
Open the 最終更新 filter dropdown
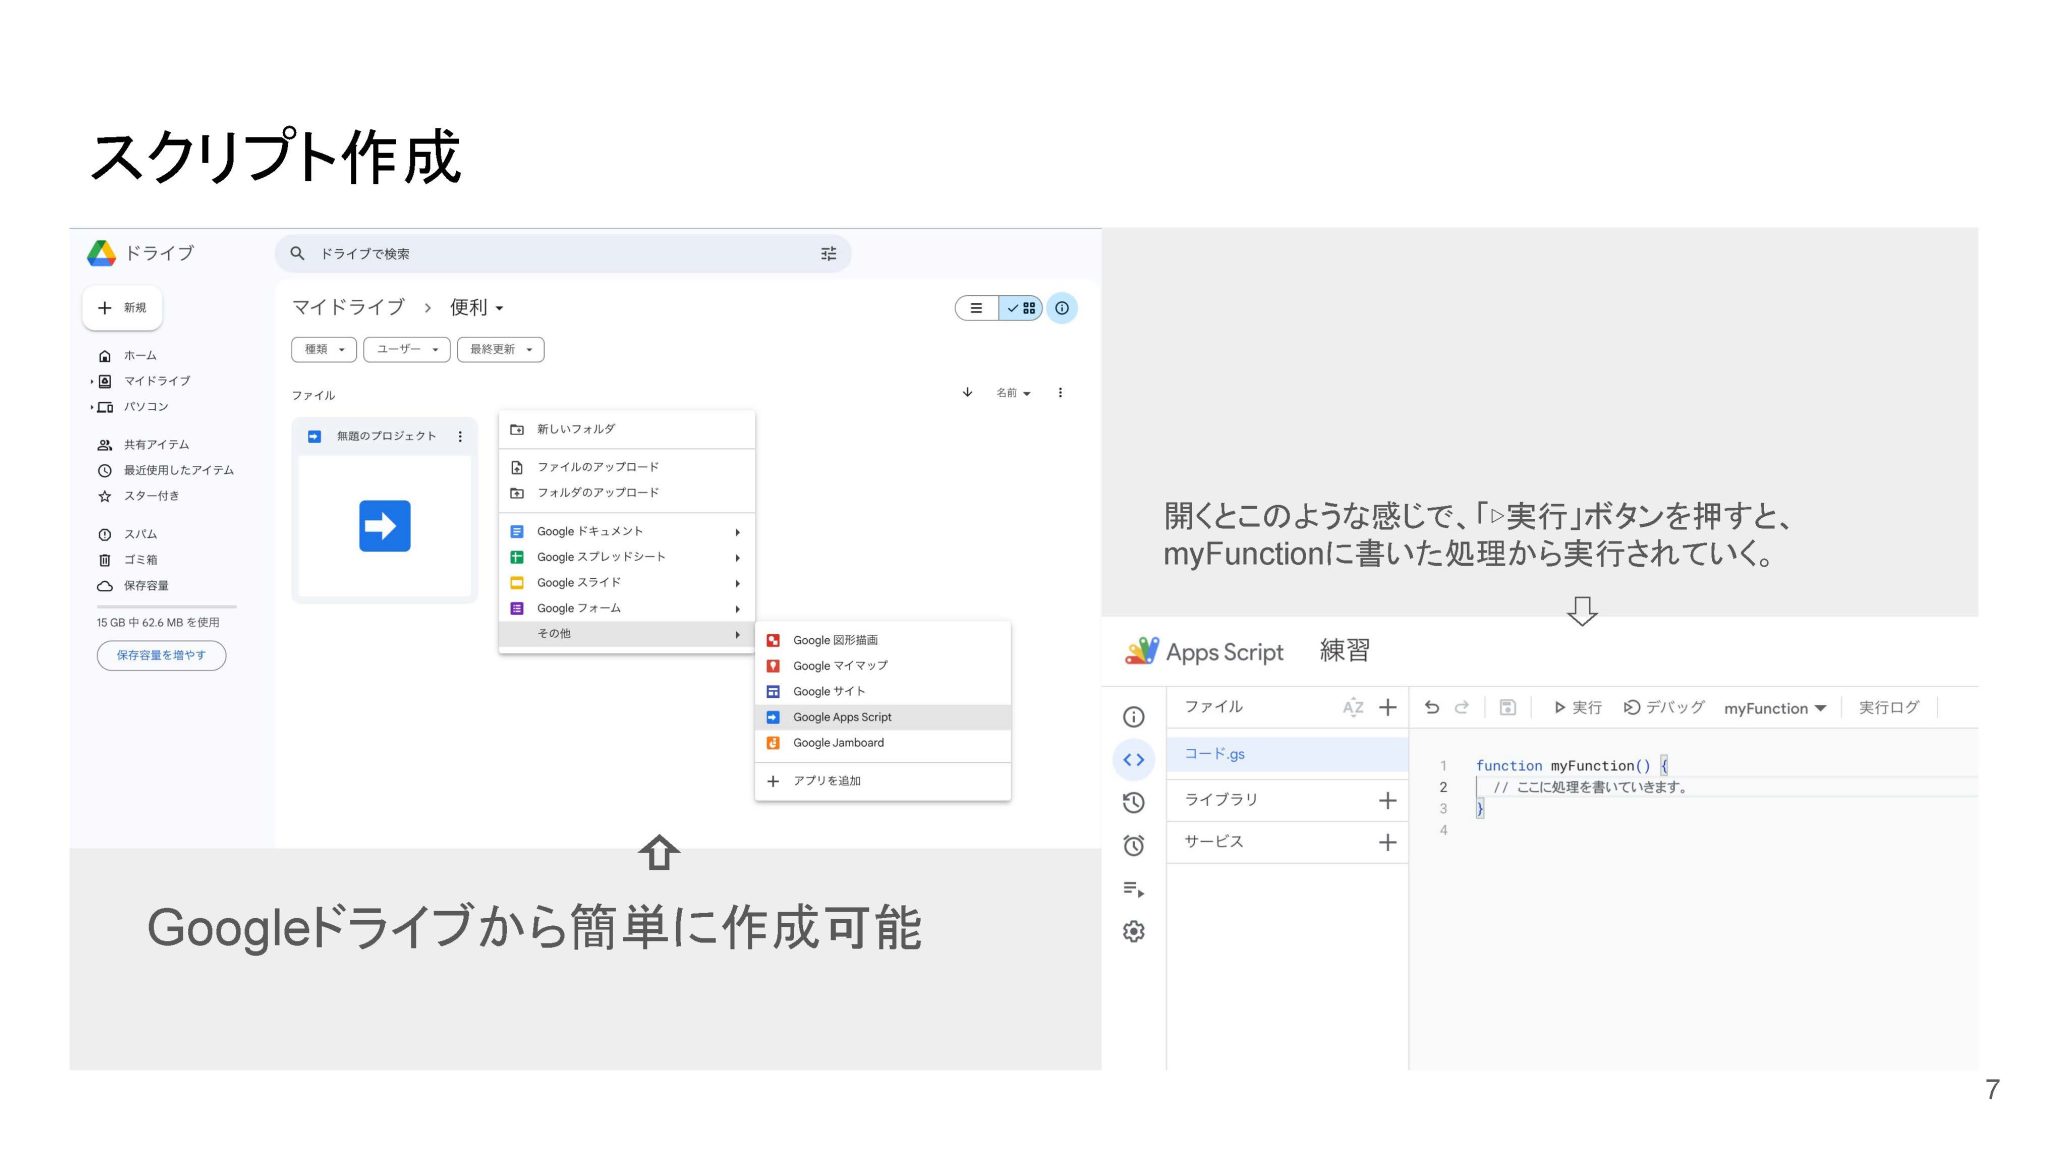500,349
